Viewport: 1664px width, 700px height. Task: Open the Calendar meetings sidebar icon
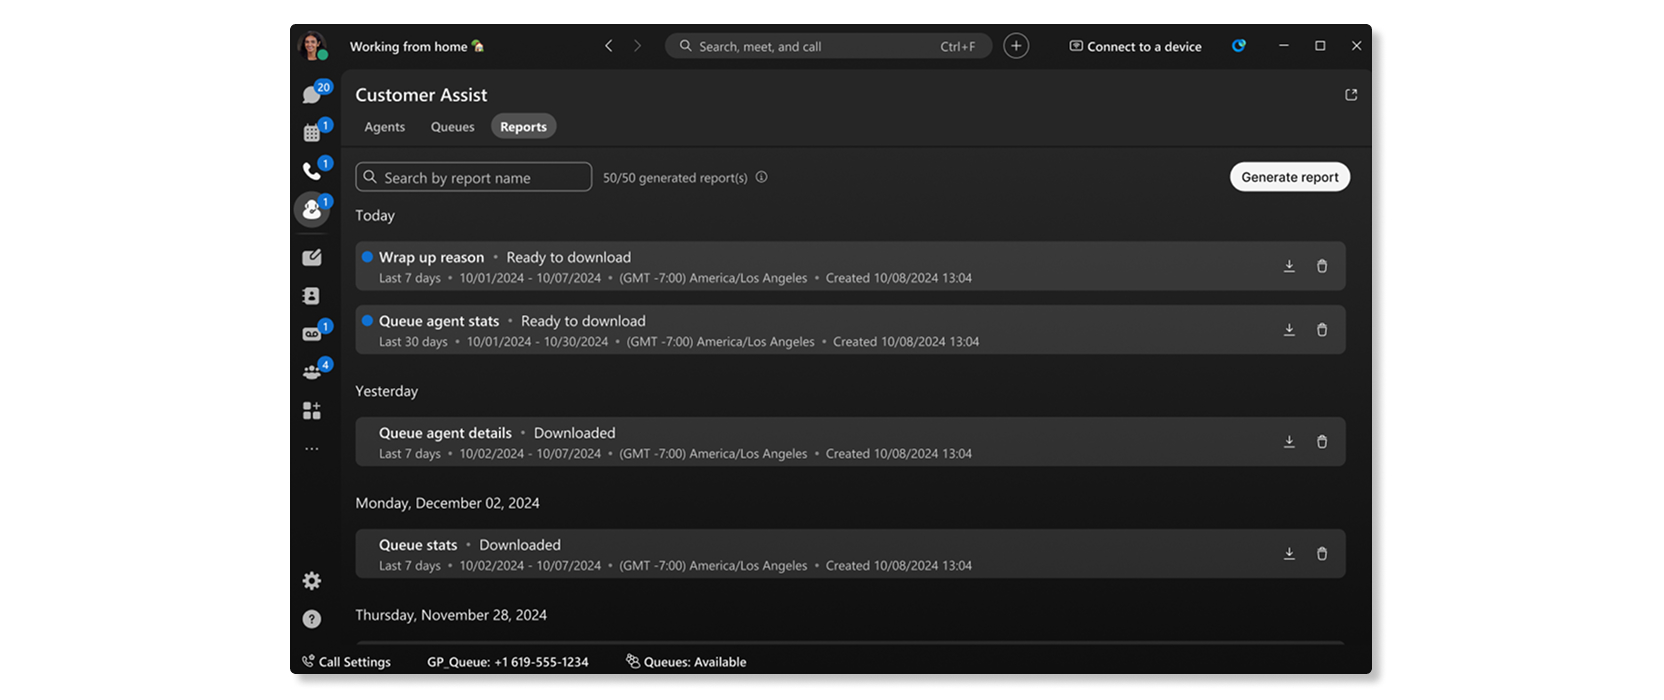(312, 132)
